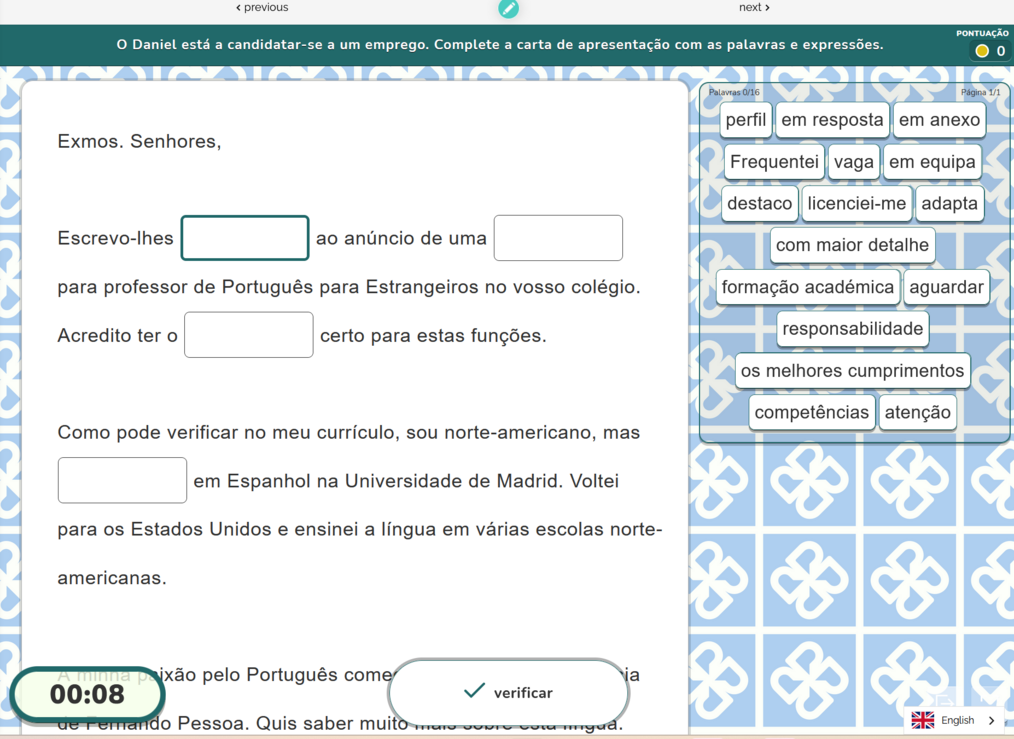Click the blank after 'Escrevo-lhes'
This screenshot has height=739, width=1014.
245,238
